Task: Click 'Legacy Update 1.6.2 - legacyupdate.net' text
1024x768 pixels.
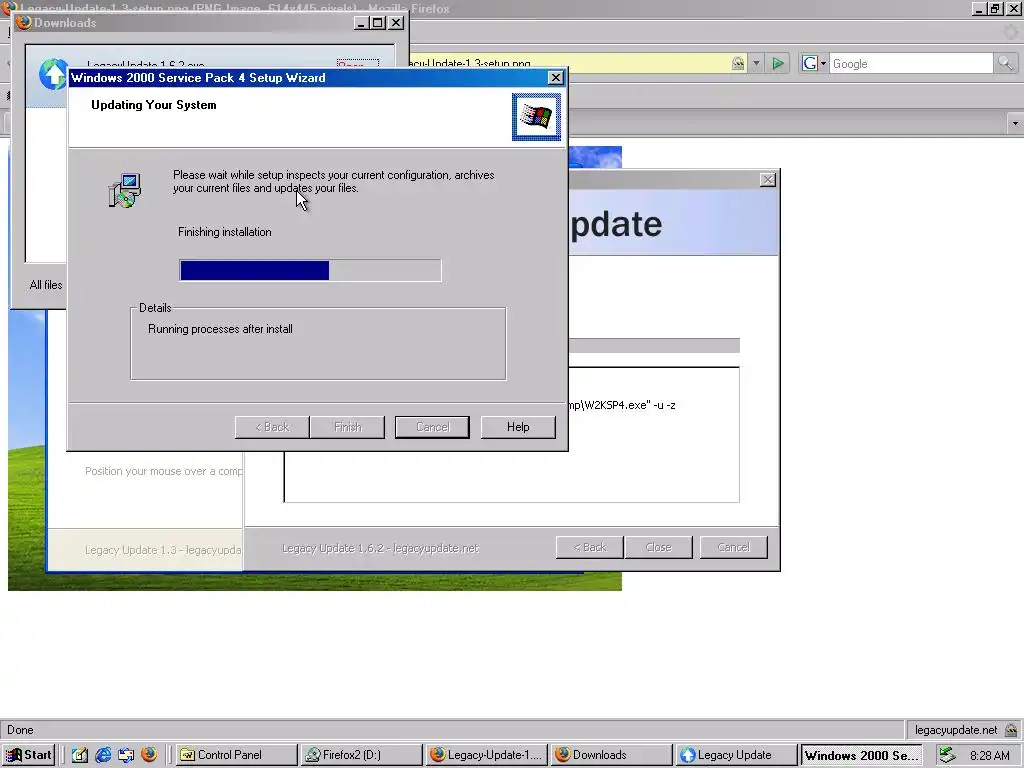Action: pos(380,549)
